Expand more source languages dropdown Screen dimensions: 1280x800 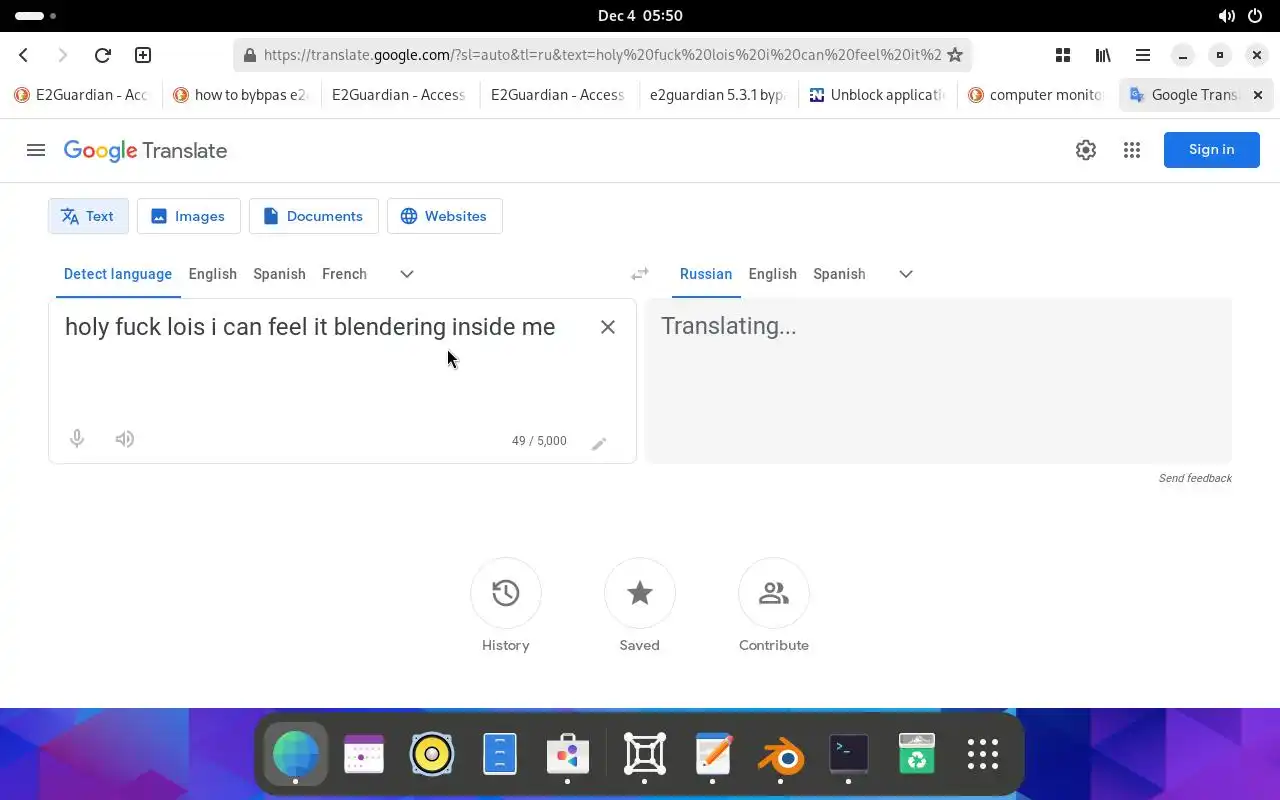(x=407, y=274)
